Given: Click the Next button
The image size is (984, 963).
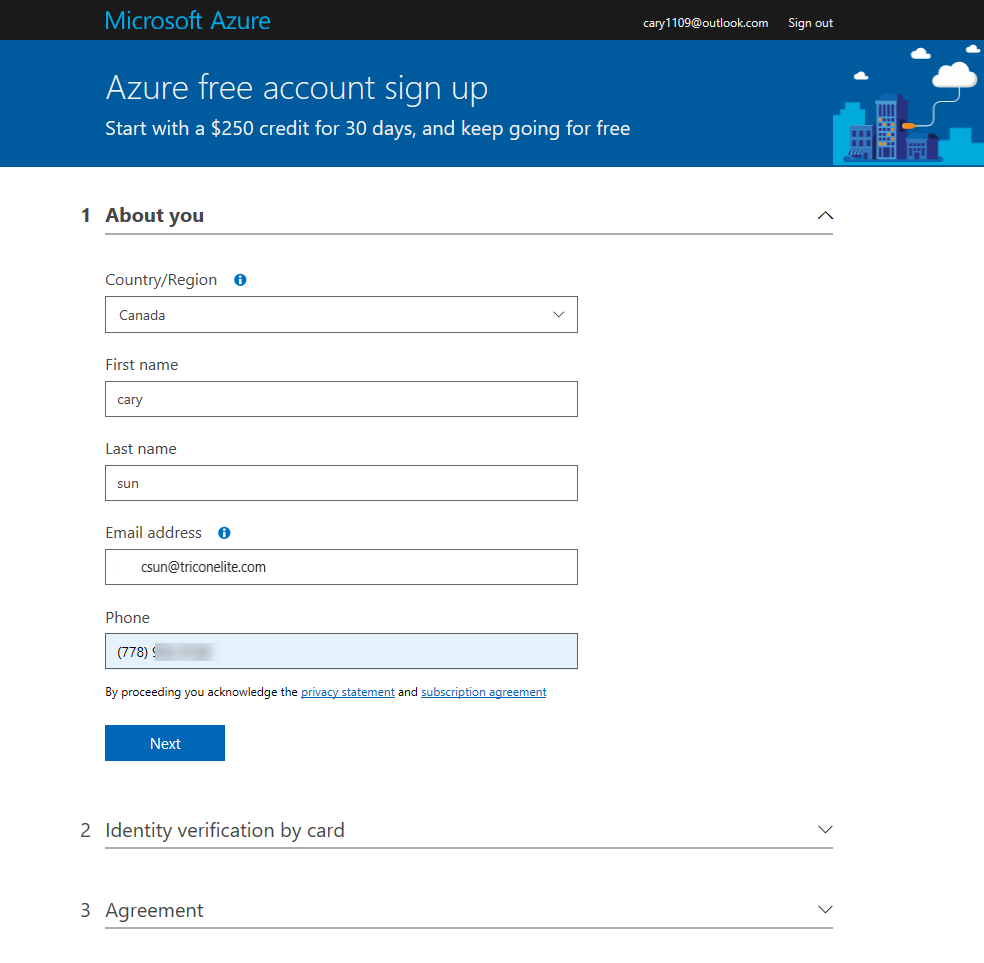Looking at the screenshot, I should [165, 743].
